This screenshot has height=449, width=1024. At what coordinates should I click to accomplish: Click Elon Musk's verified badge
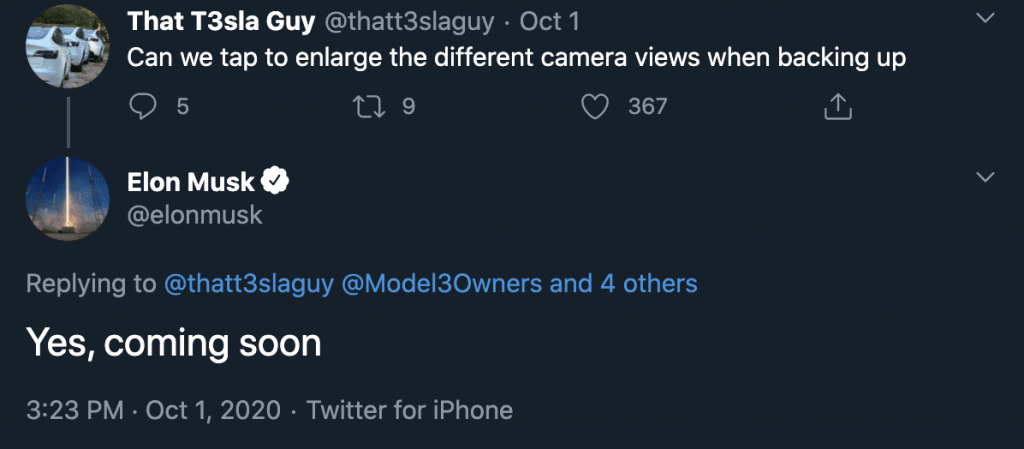(x=276, y=181)
